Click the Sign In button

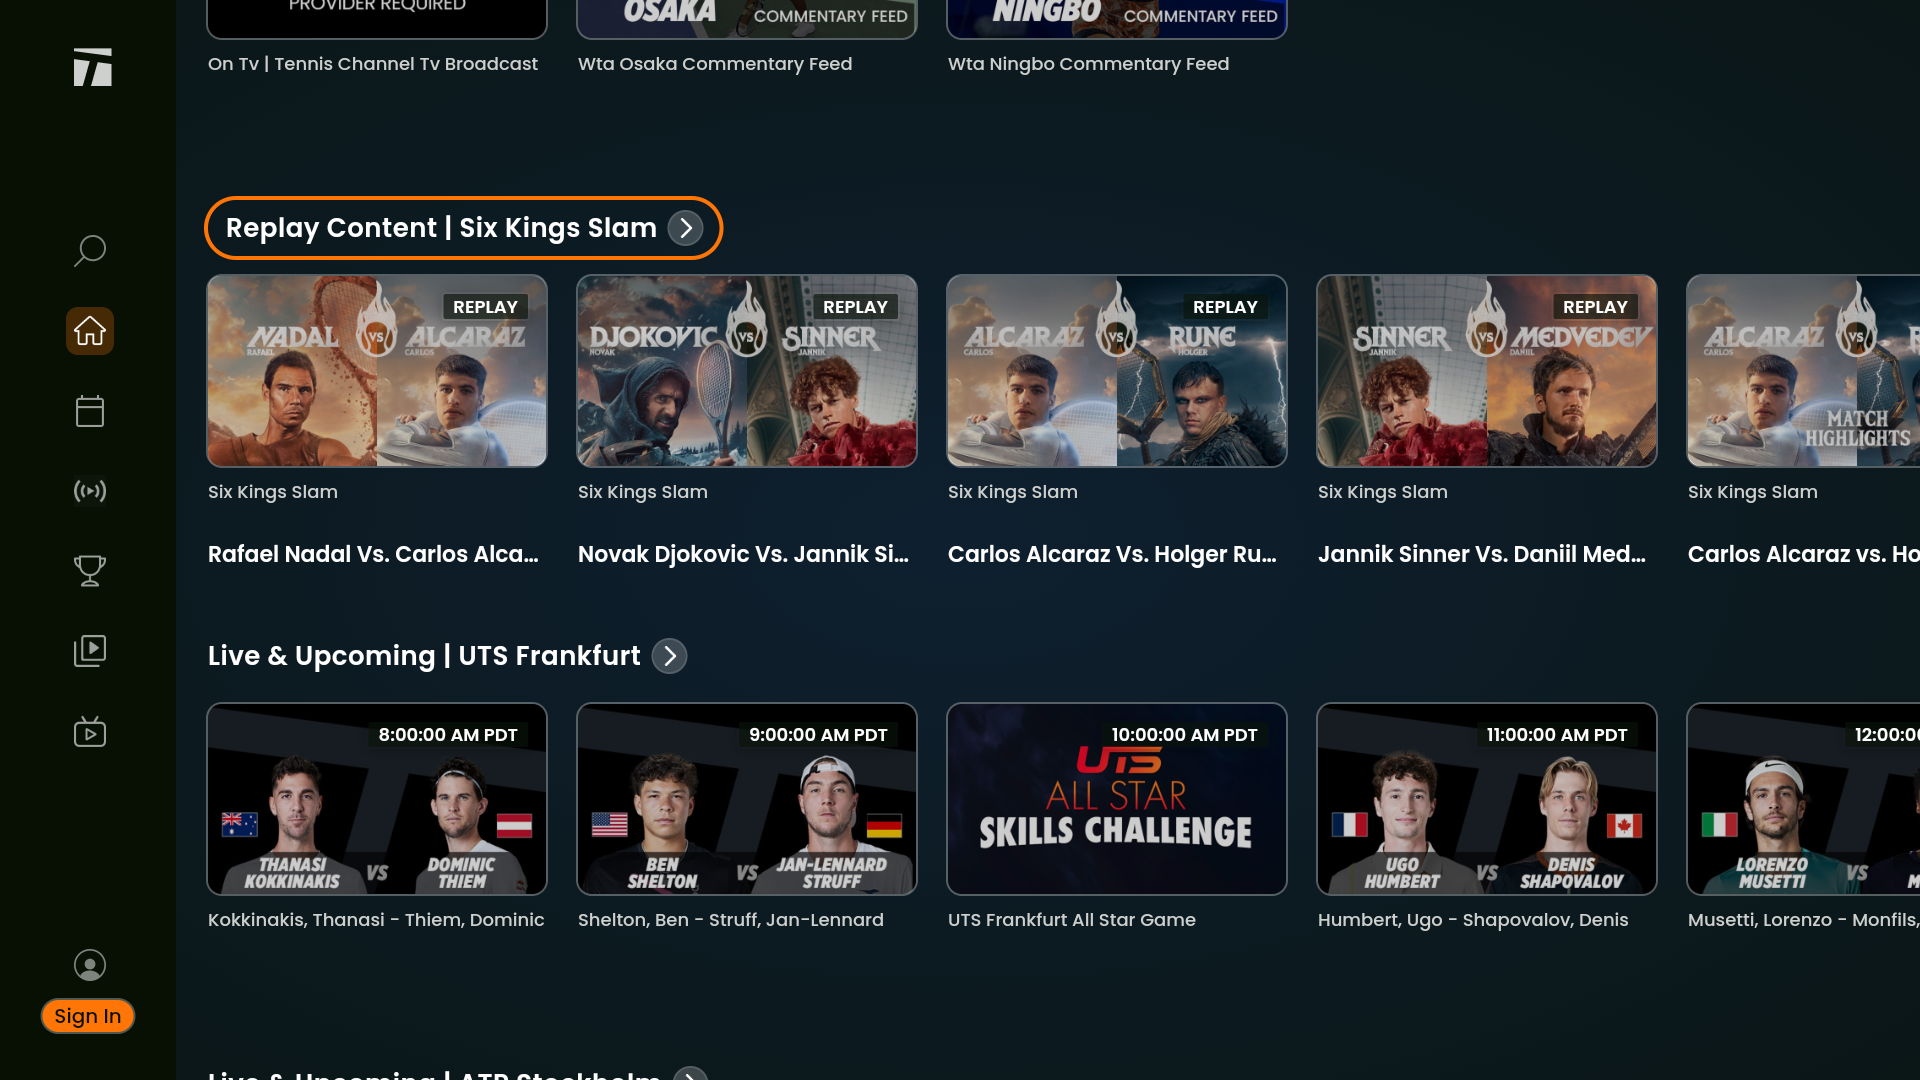click(87, 1016)
